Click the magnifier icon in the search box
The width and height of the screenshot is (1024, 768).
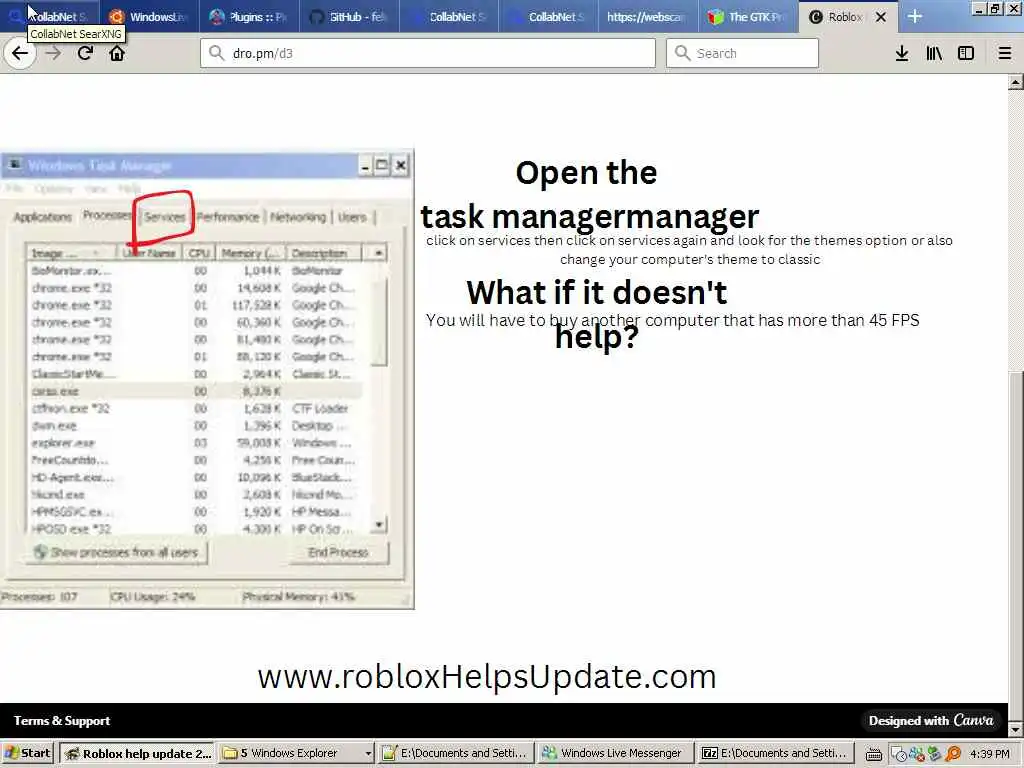[682, 53]
